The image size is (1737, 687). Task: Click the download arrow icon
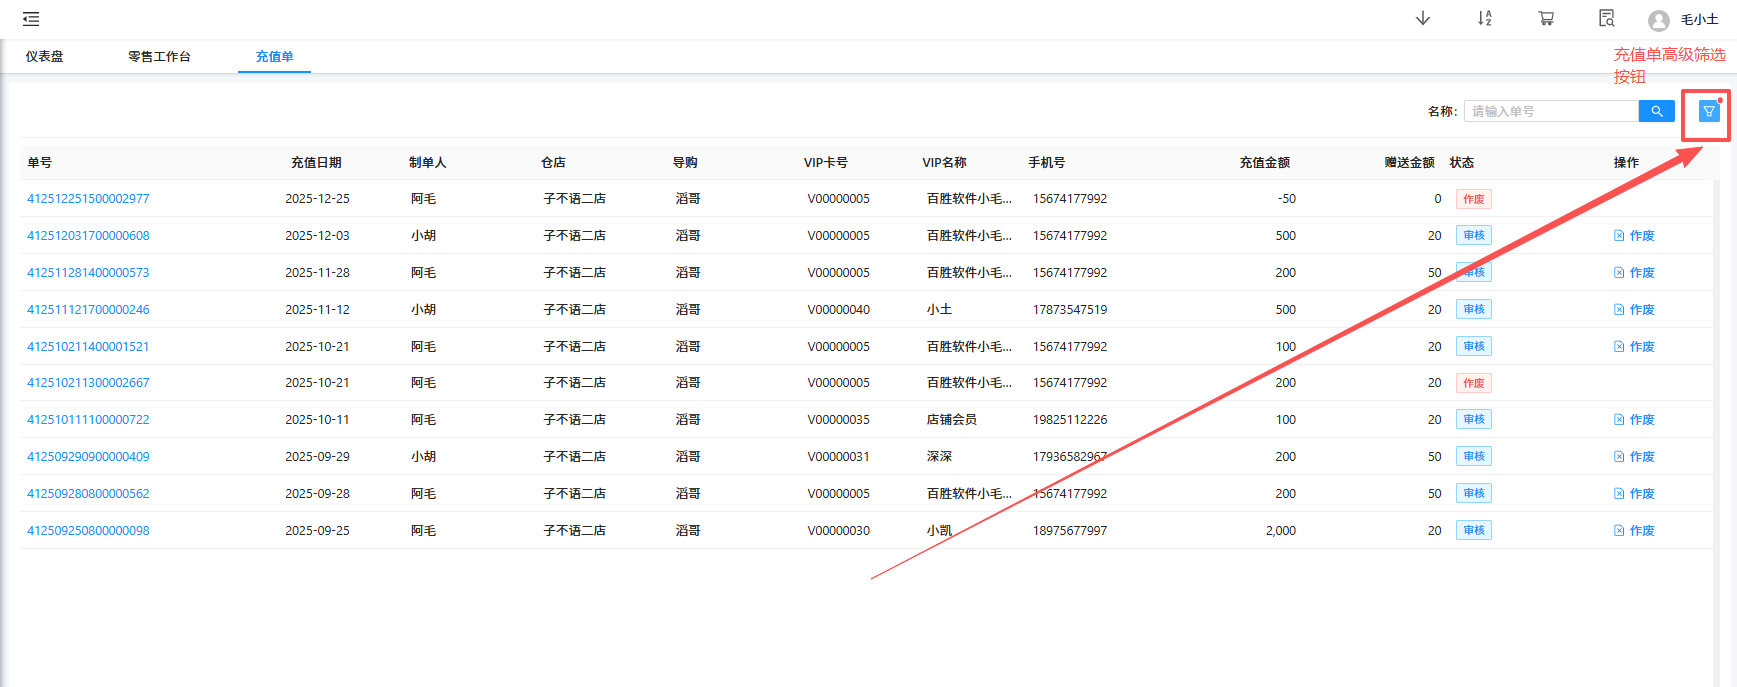tap(1423, 18)
